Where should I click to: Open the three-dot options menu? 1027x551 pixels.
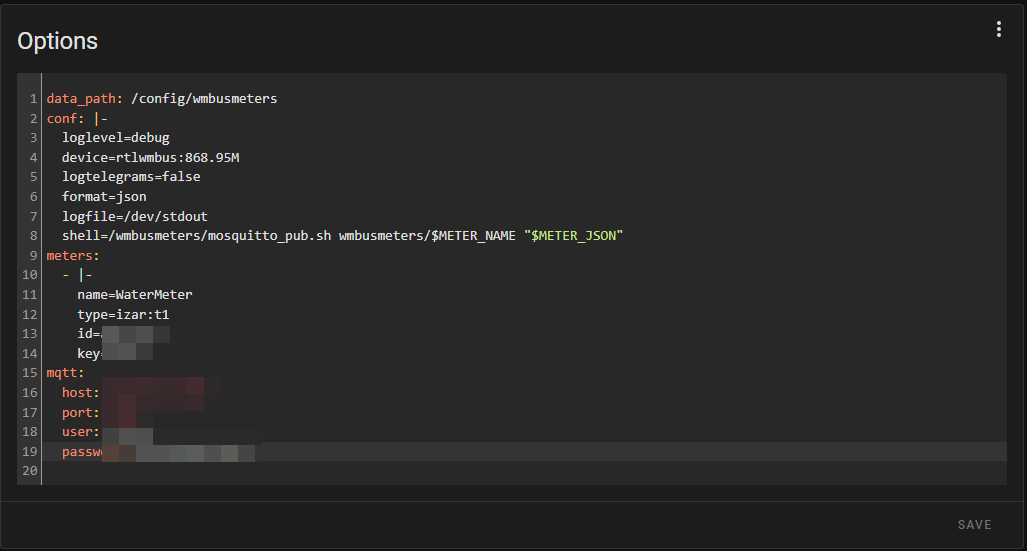[998, 29]
